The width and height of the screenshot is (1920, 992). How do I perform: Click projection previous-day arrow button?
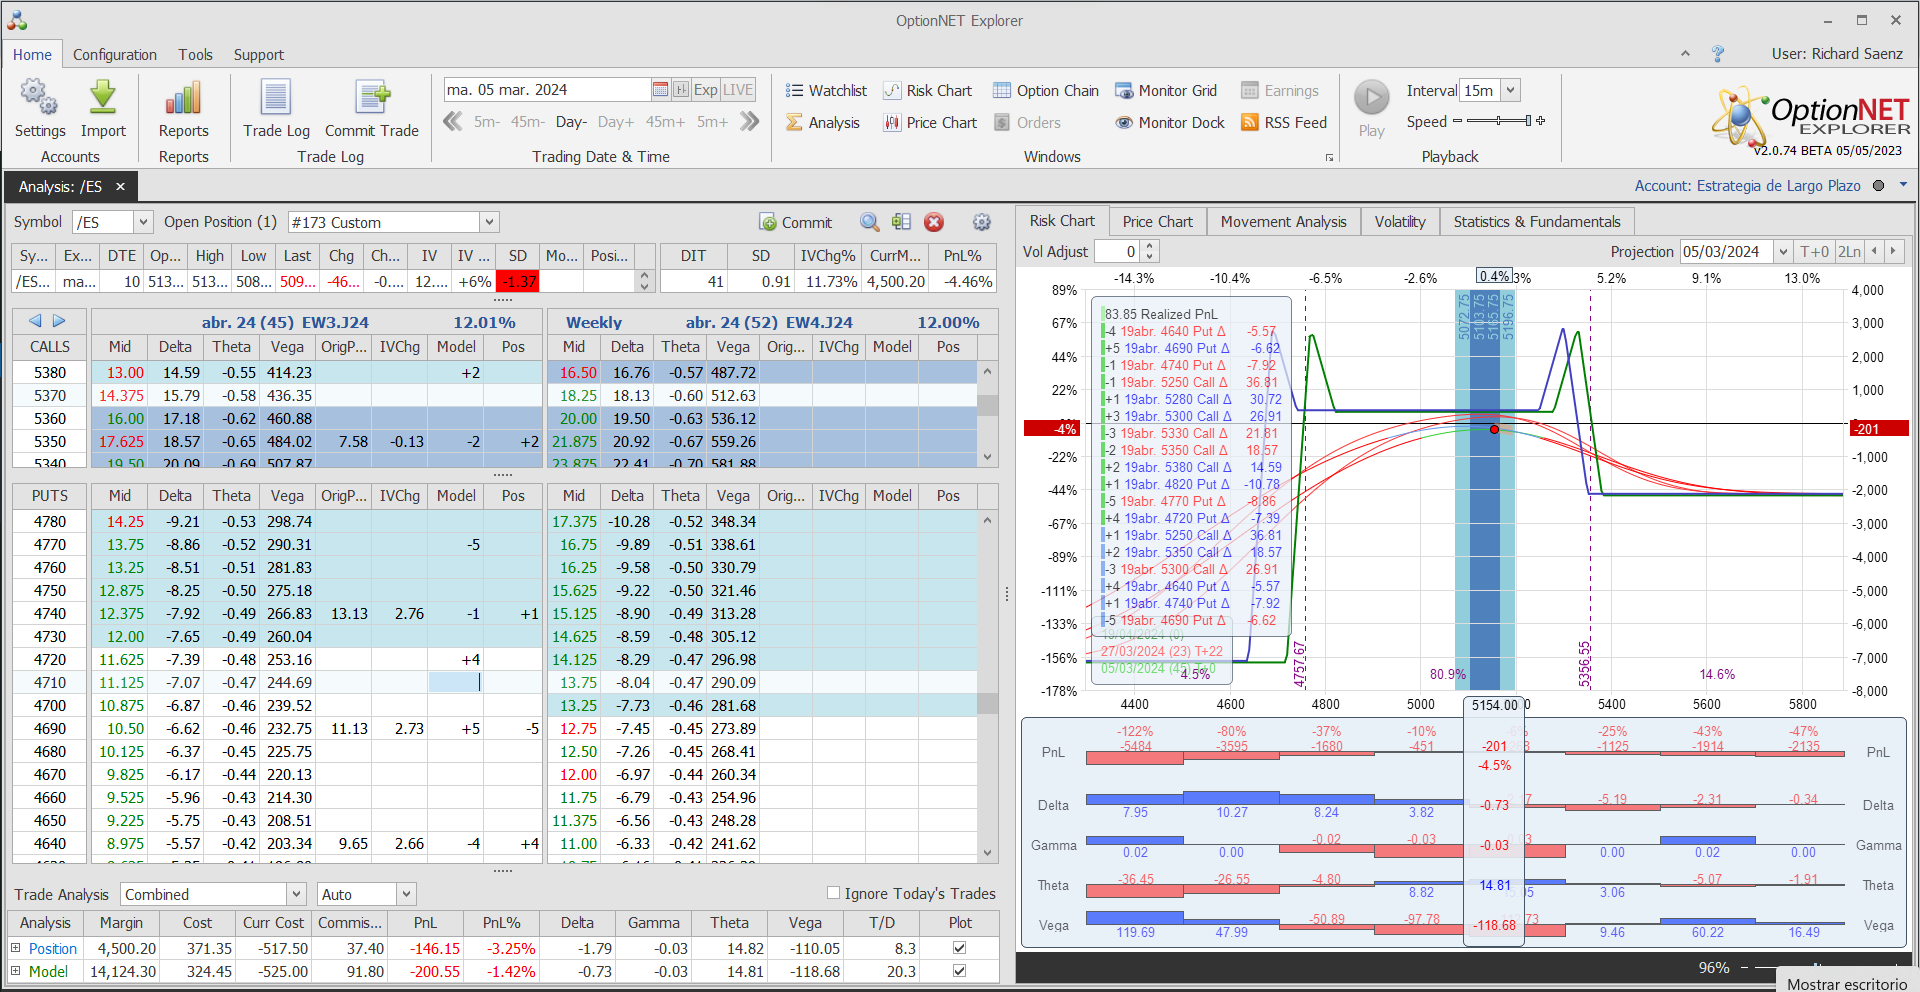(x=1874, y=252)
